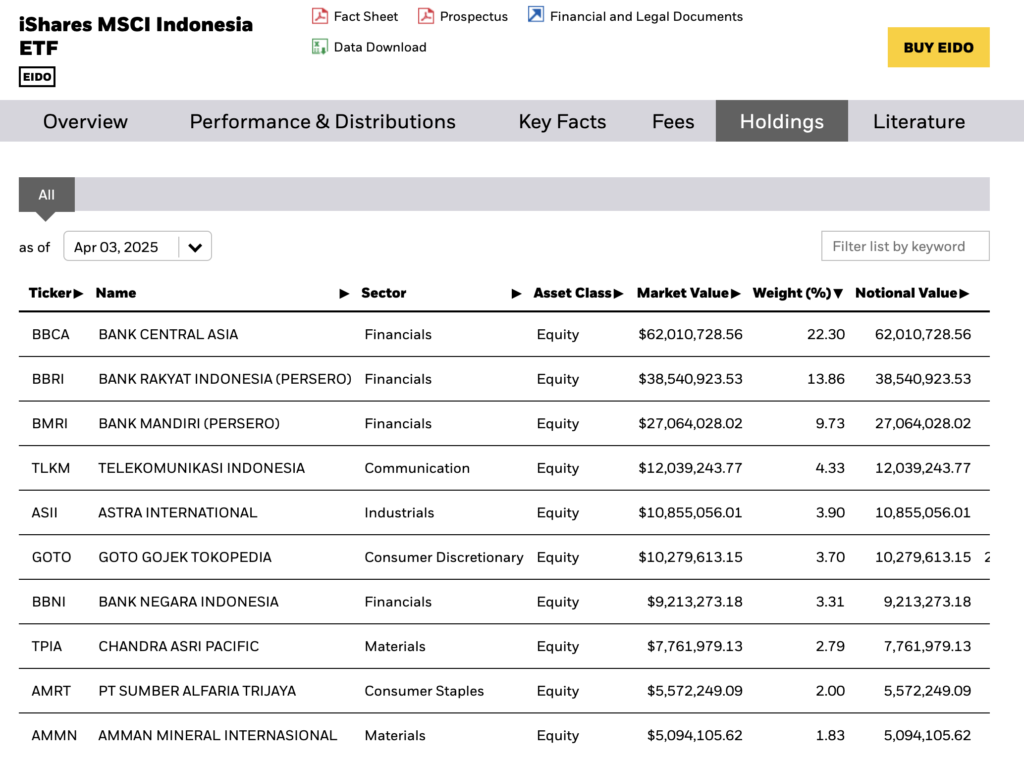Open the as-of date dropdown
The height and width of the screenshot is (759, 1024).
[x=137, y=246]
